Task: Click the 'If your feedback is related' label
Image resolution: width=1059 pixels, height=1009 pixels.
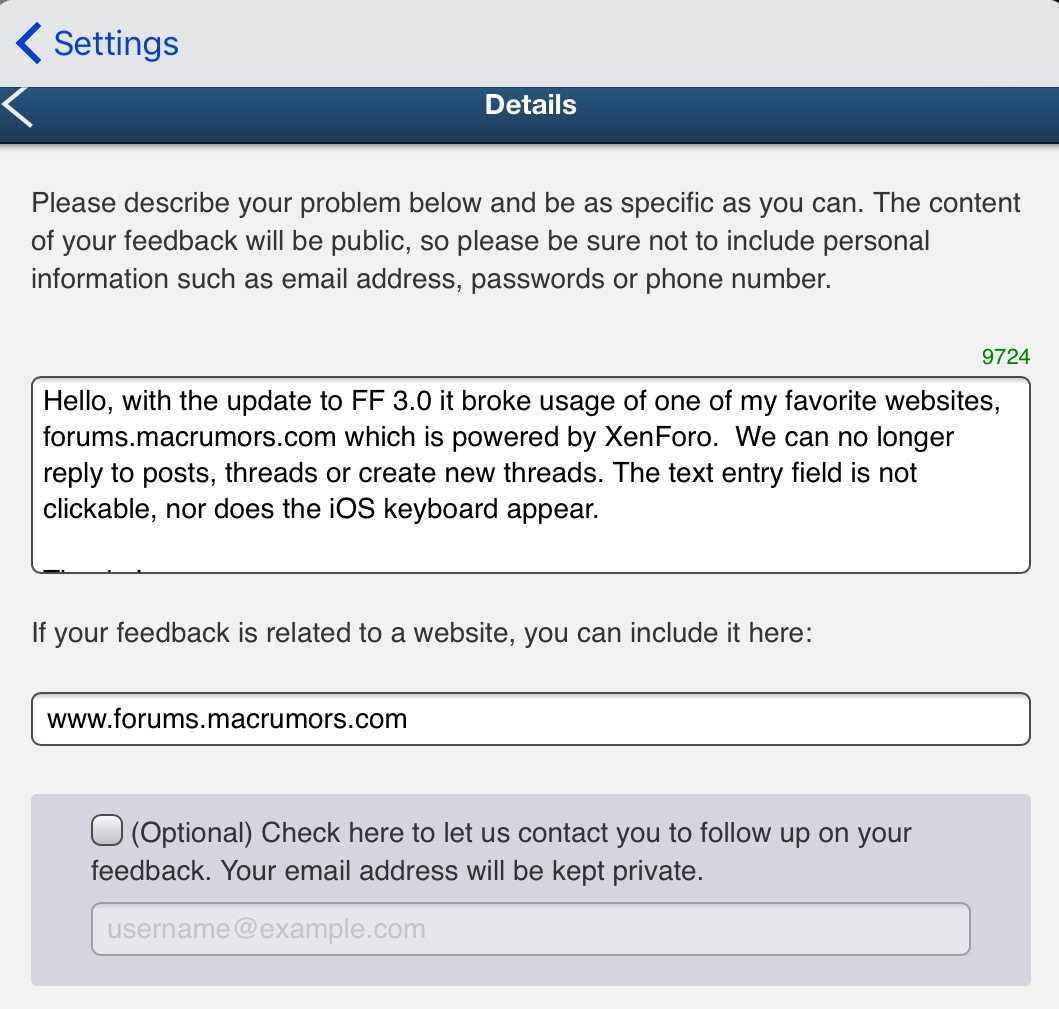Action: tap(421, 632)
